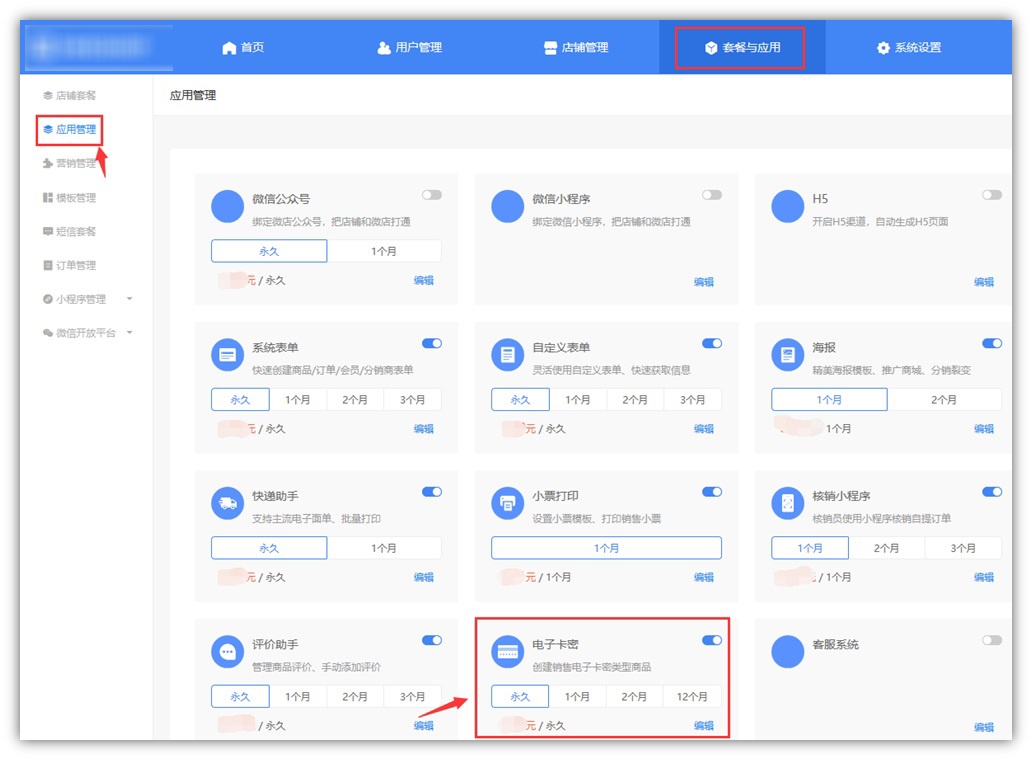Disable the 电子卡密 toggle switch
The image size is (1032, 760).
711,640
